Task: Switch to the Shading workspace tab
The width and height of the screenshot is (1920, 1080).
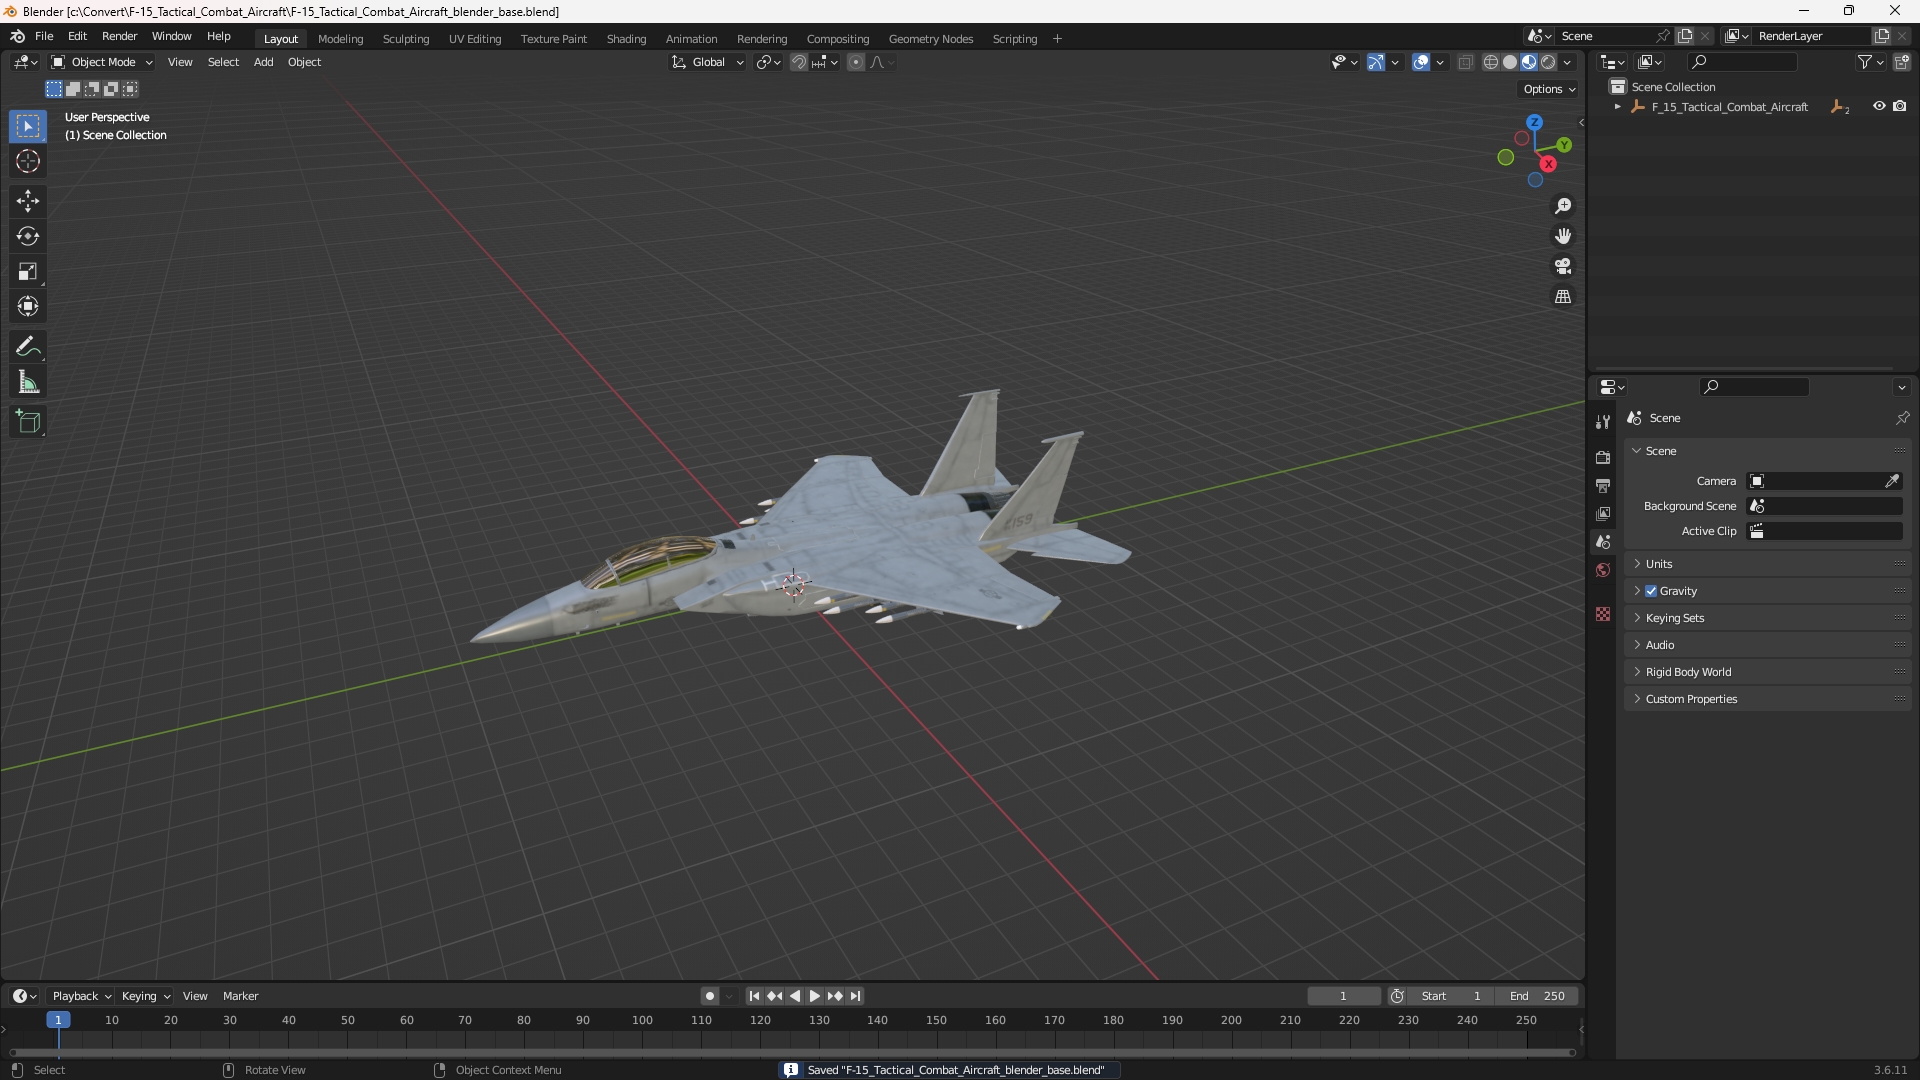Action: click(x=626, y=39)
